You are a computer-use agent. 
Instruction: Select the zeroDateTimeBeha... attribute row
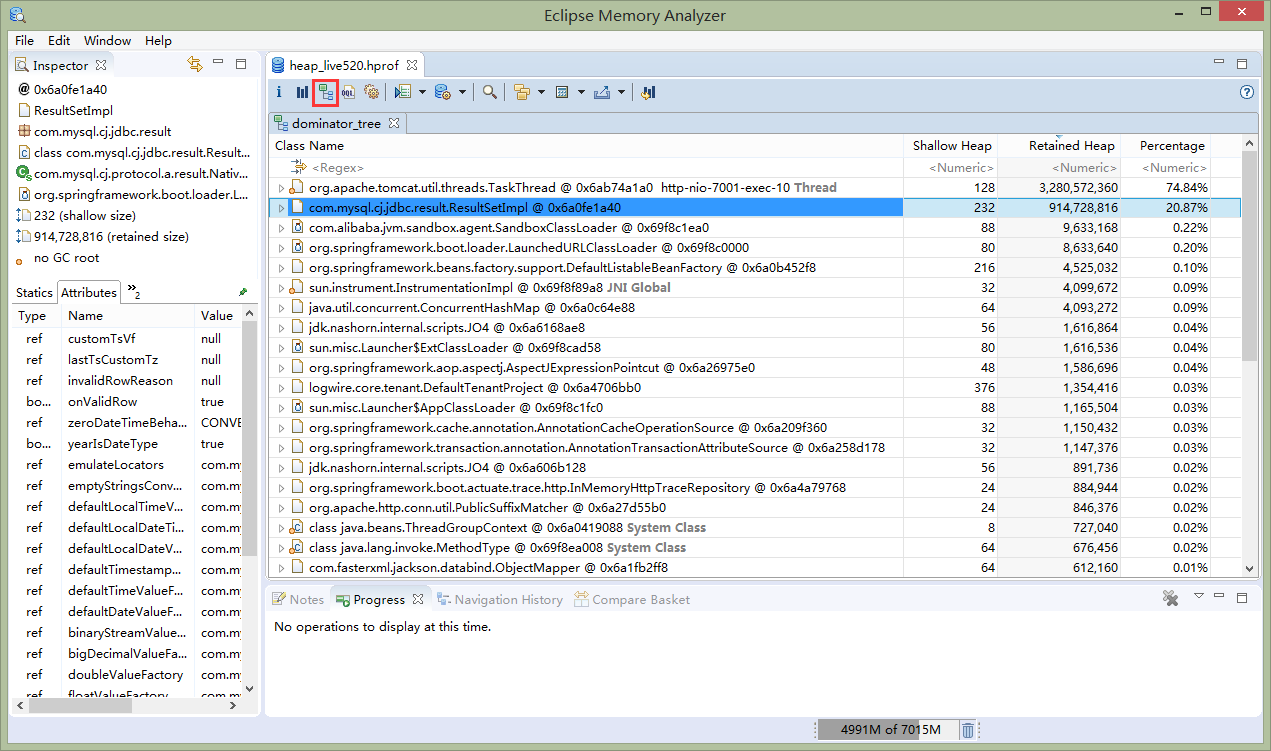pyautogui.click(x=126, y=422)
